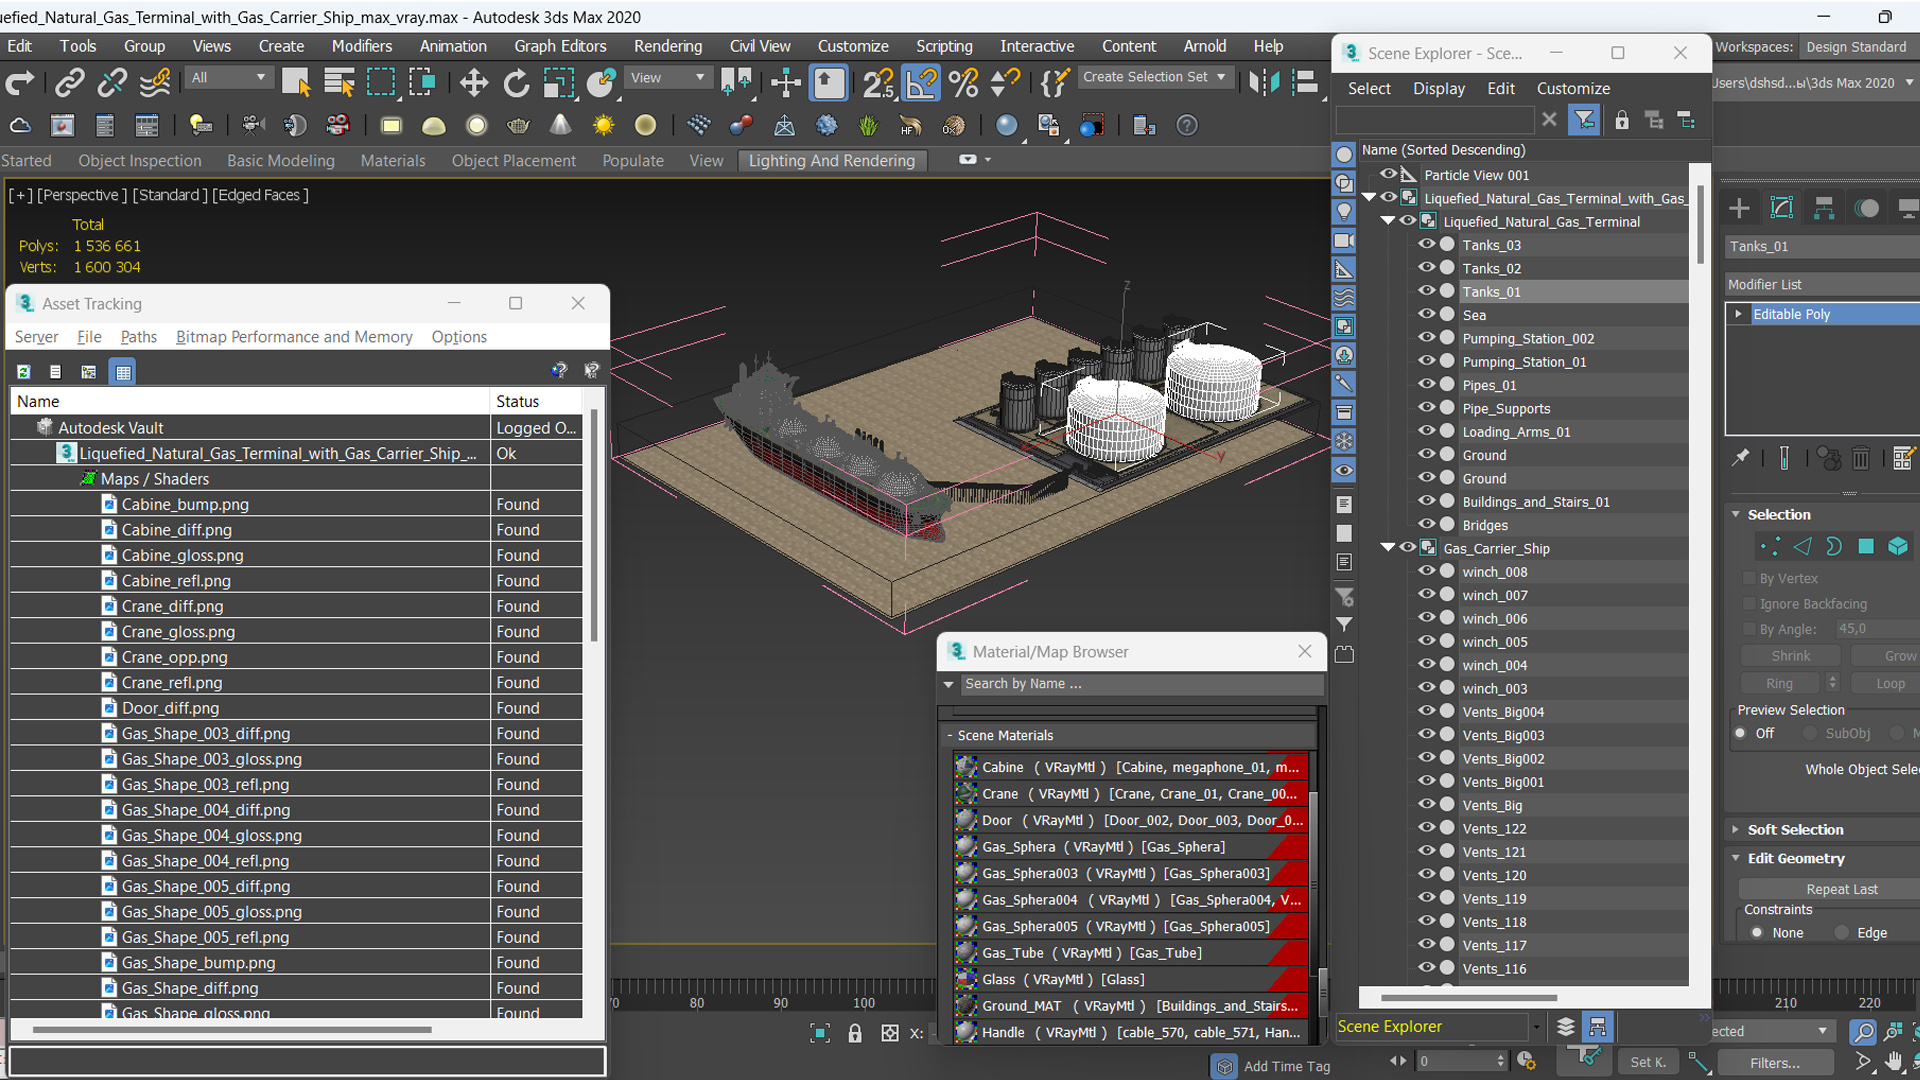The width and height of the screenshot is (1920, 1080).
Task: Click the Select Object arrow tool
Action: point(296,83)
